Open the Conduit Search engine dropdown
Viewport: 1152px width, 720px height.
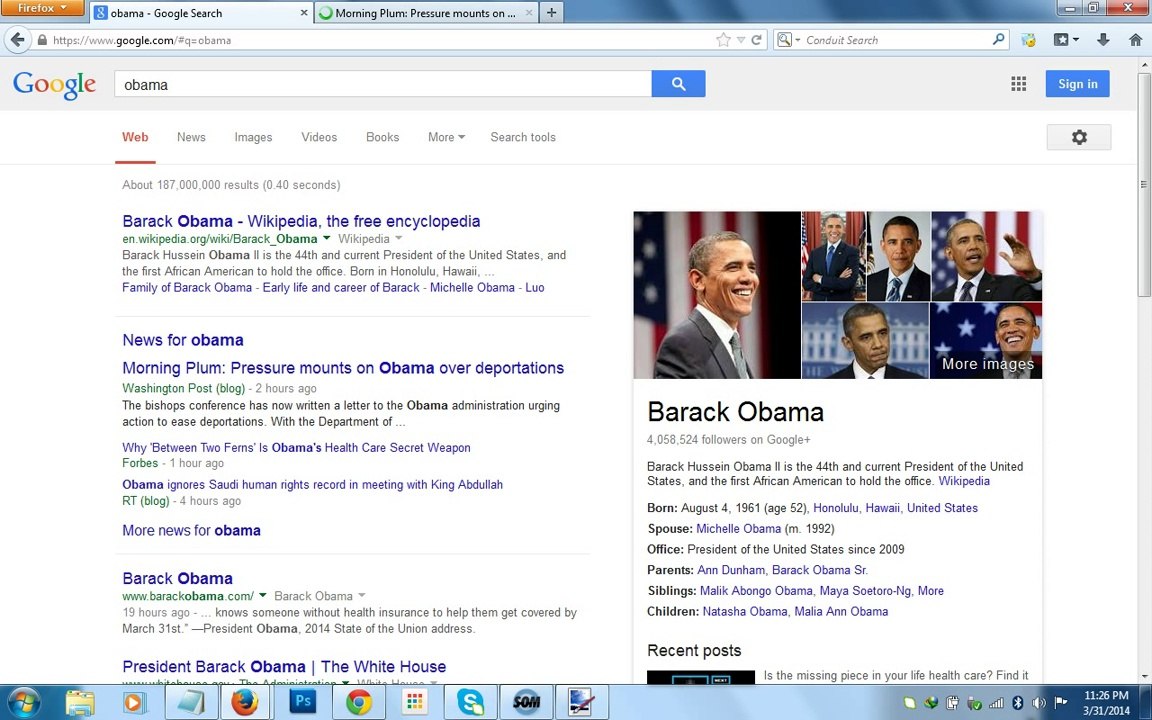pyautogui.click(x=788, y=40)
